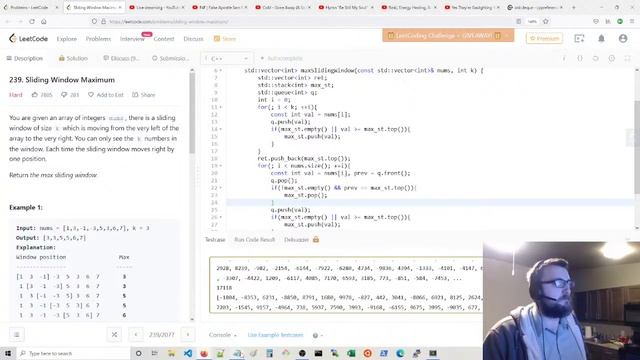Collapse the function at code line 6

(221, 71)
